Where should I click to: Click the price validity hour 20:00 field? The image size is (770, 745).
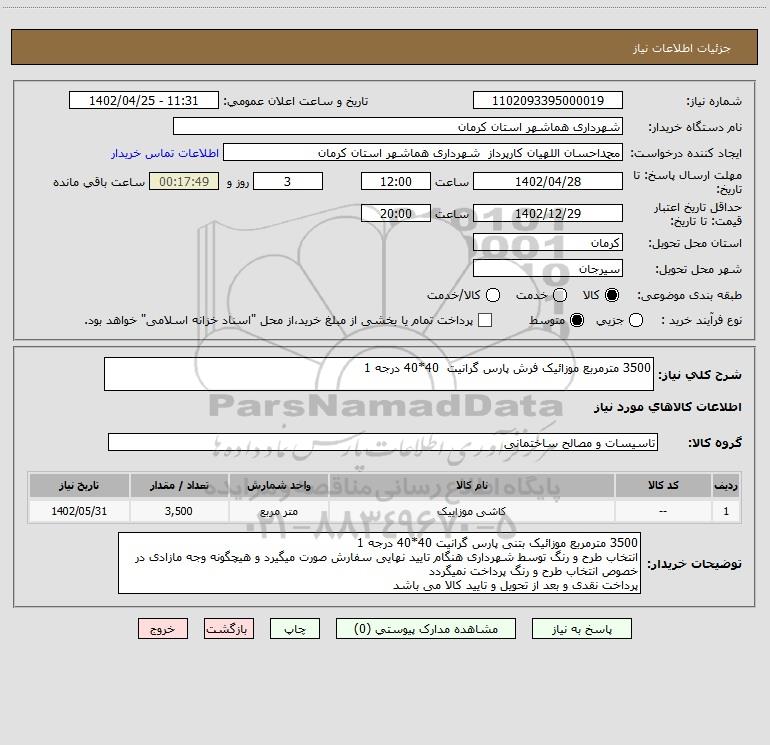click(396, 214)
